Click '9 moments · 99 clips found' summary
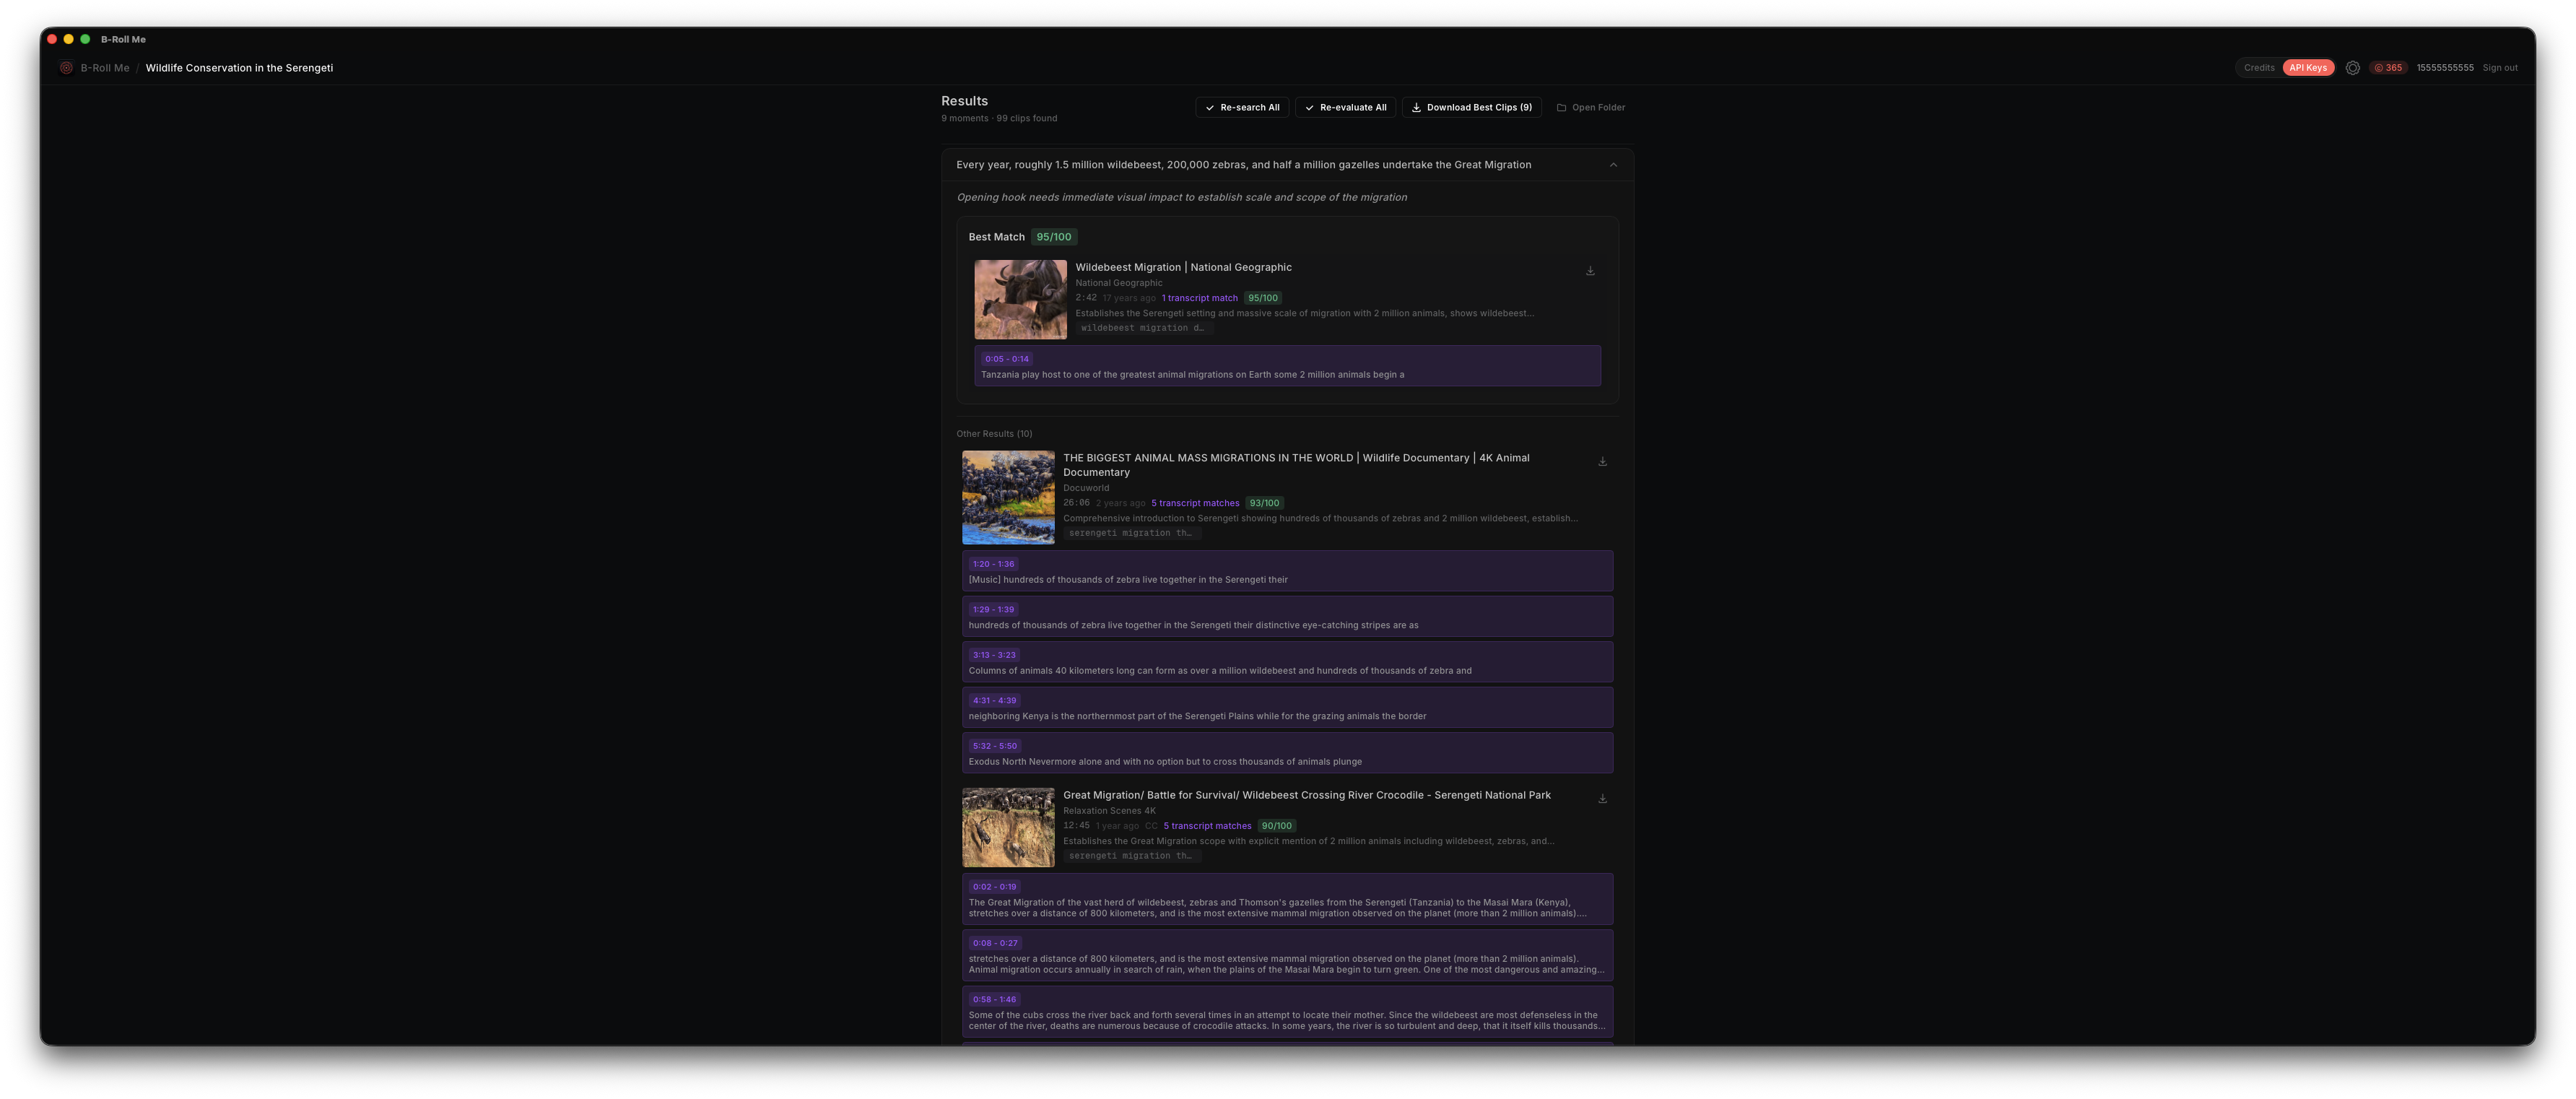The width and height of the screenshot is (2576, 1099). point(999,118)
